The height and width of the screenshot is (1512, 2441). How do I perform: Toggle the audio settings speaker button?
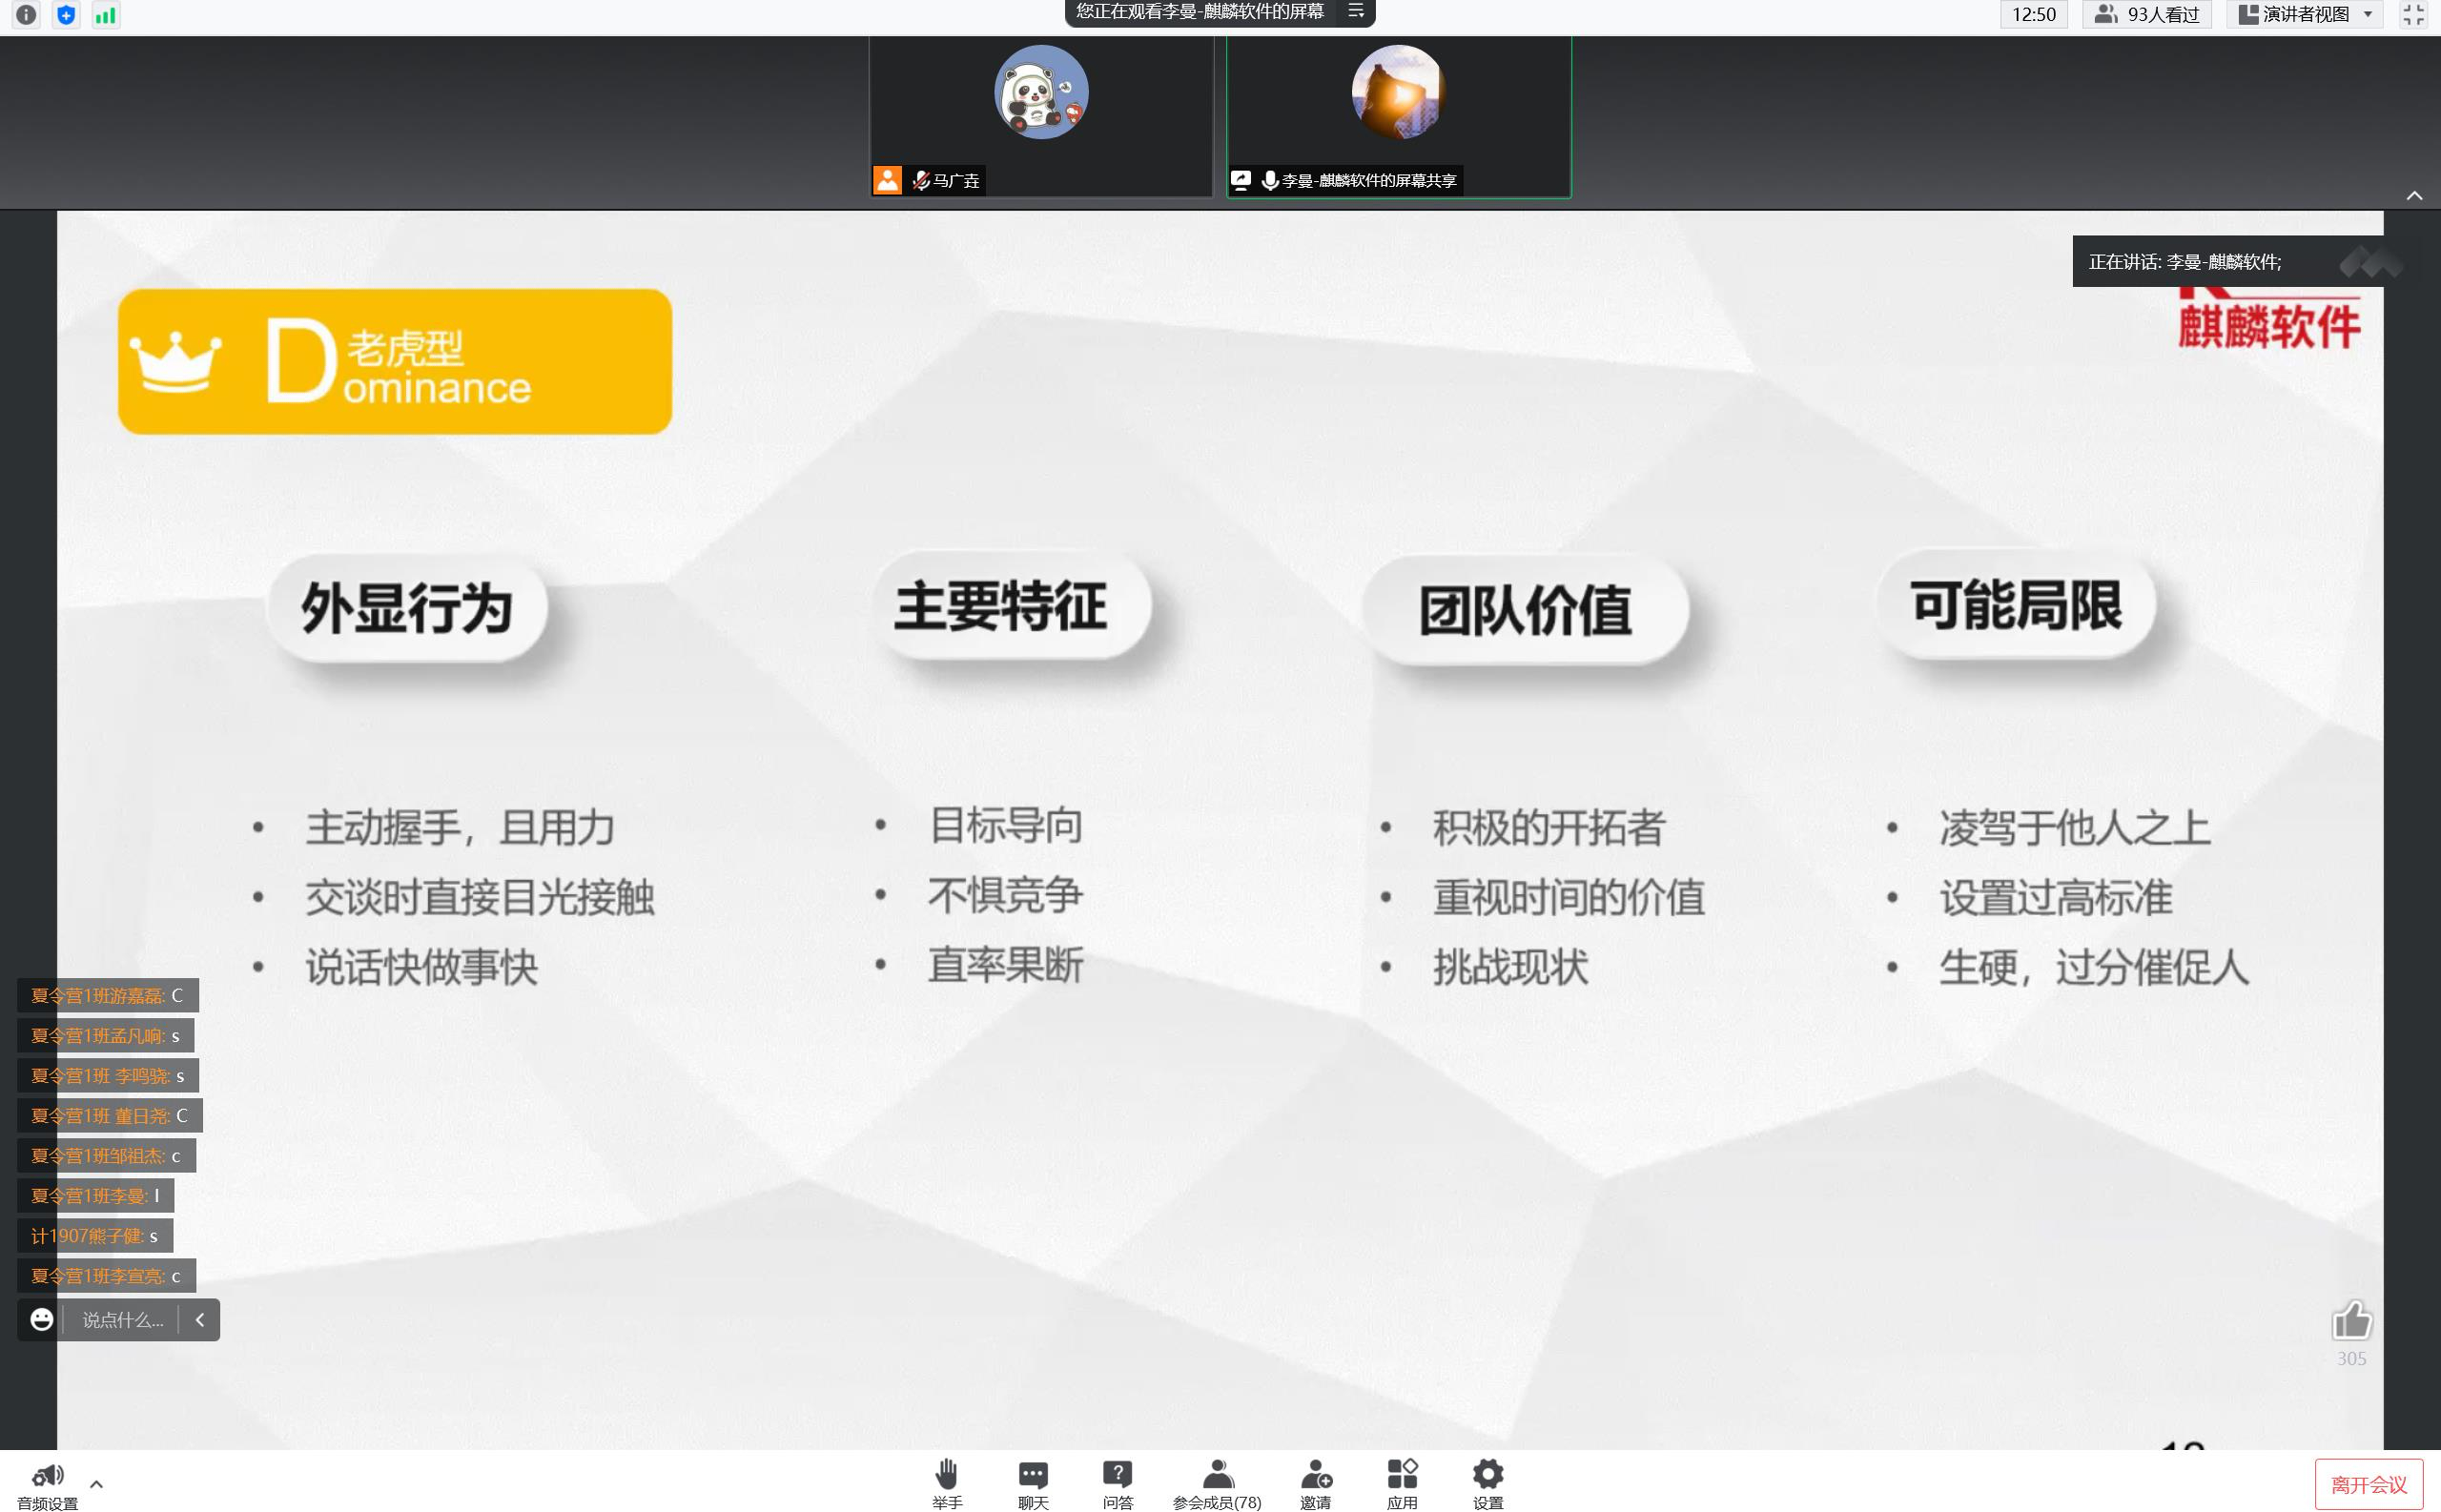click(x=47, y=1476)
